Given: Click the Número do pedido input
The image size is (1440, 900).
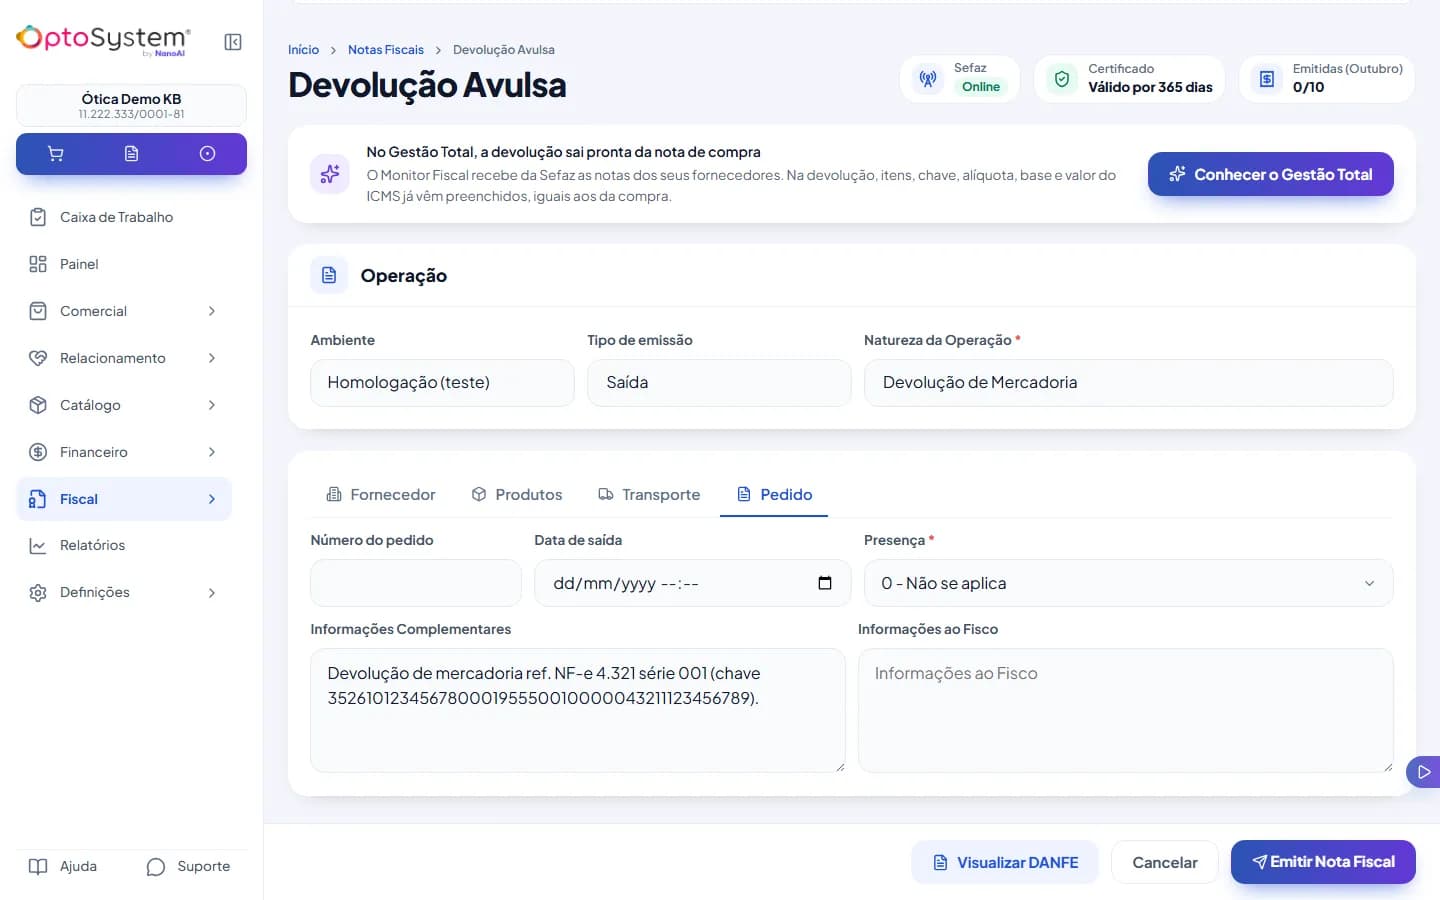Looking at the screenshot, I should click(x=416, y=583).
